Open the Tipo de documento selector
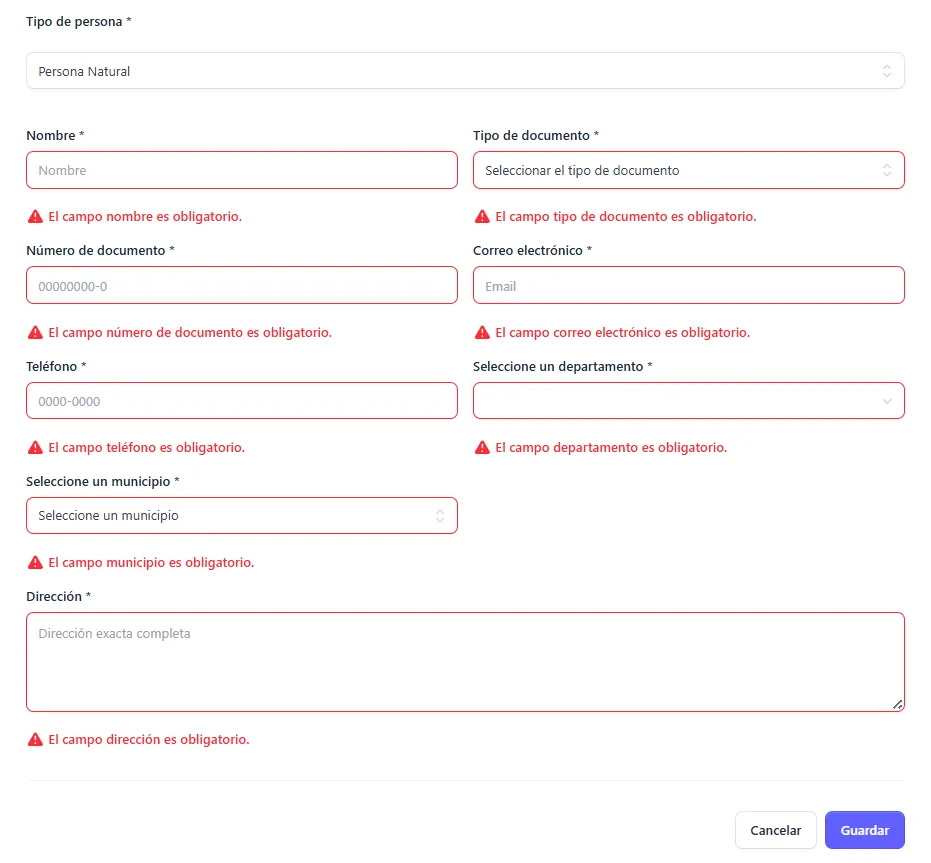The width and height of the screenshot is (931, 863). (688, 170)
